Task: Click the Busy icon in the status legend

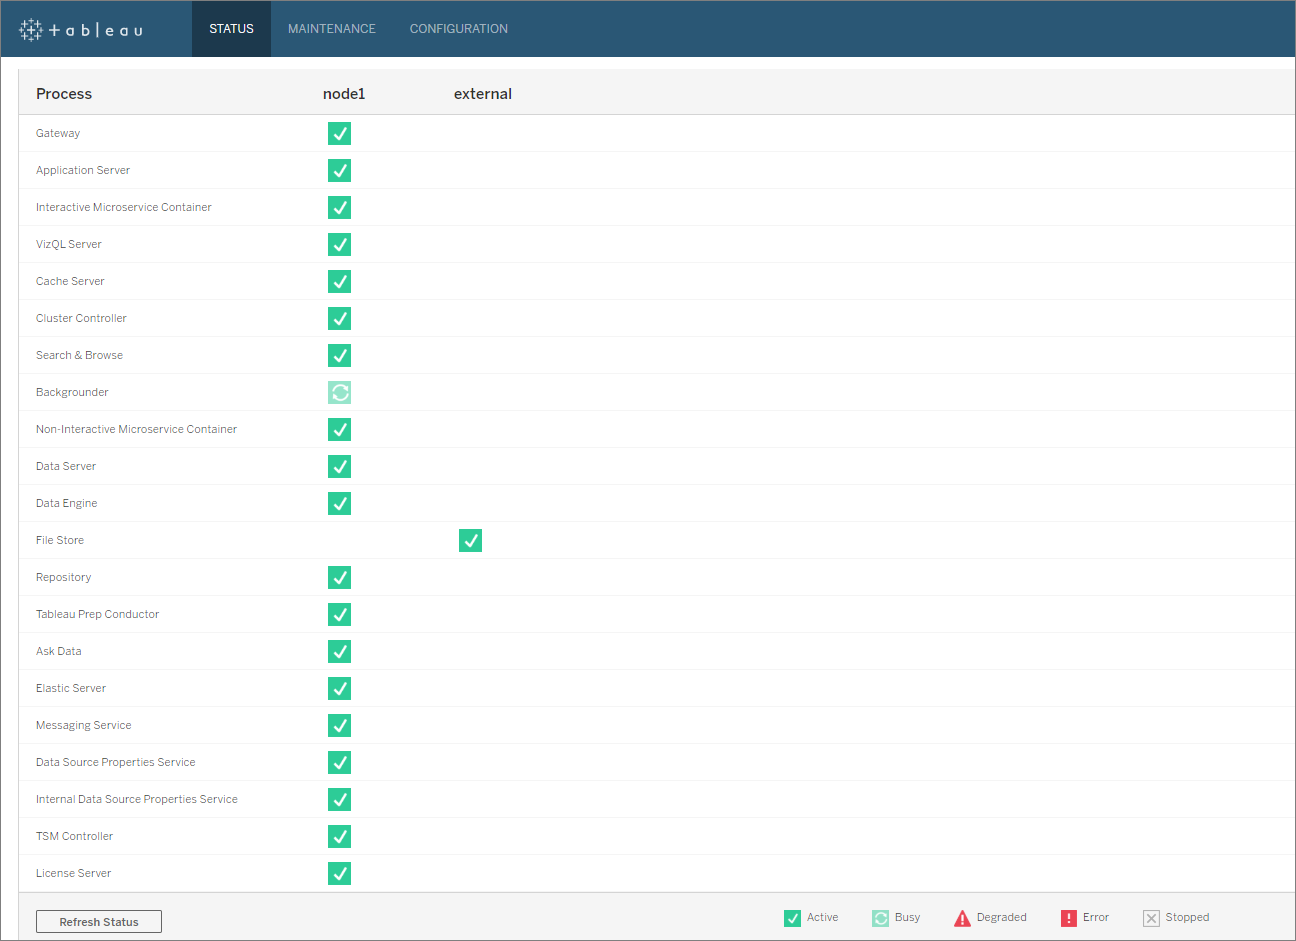Action: (881, 917)
